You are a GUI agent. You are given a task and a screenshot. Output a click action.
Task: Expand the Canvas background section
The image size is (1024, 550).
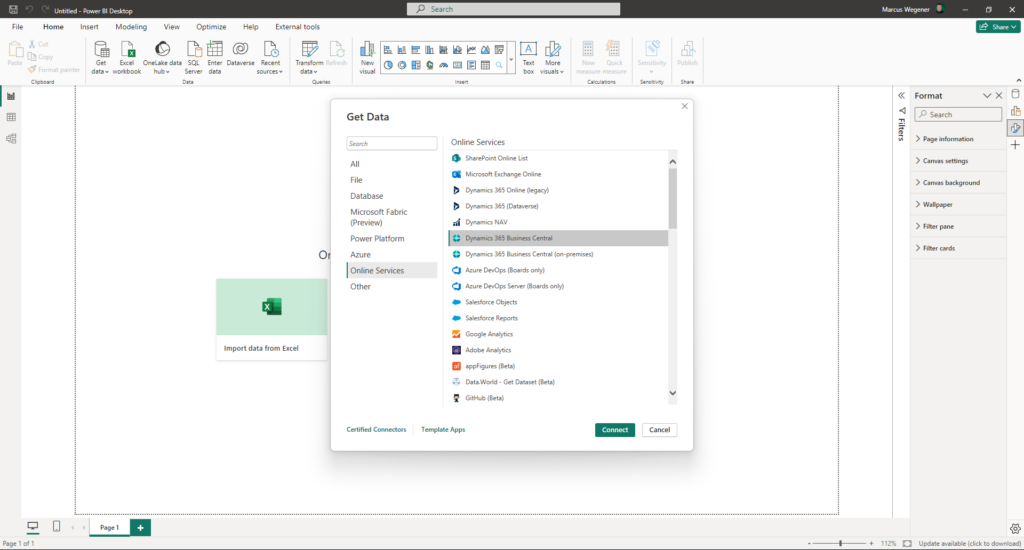[x=950, y=183]
